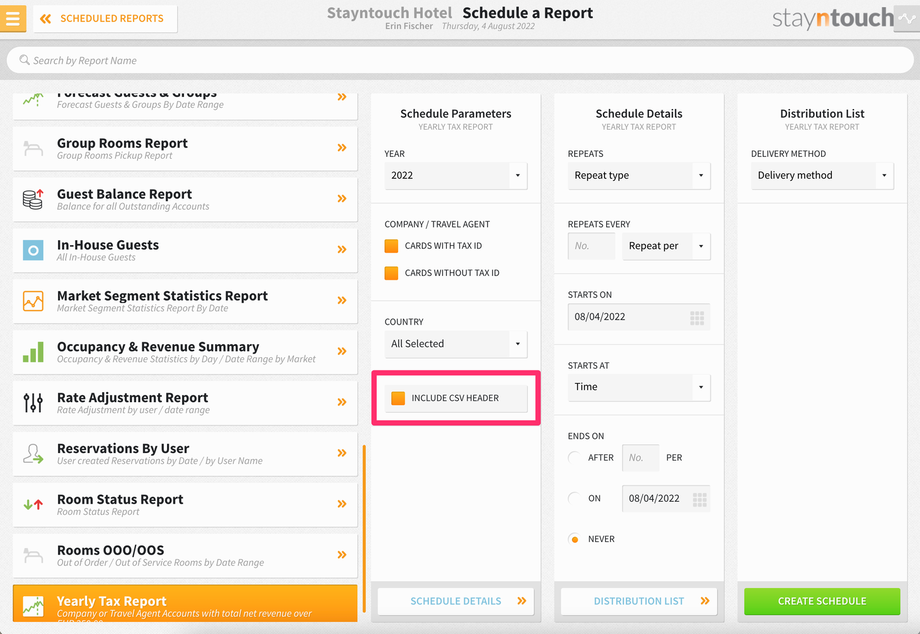Open the Year dropdown showing 2022
Viewport: 920px width, 634px height.
tap(456, 175)
